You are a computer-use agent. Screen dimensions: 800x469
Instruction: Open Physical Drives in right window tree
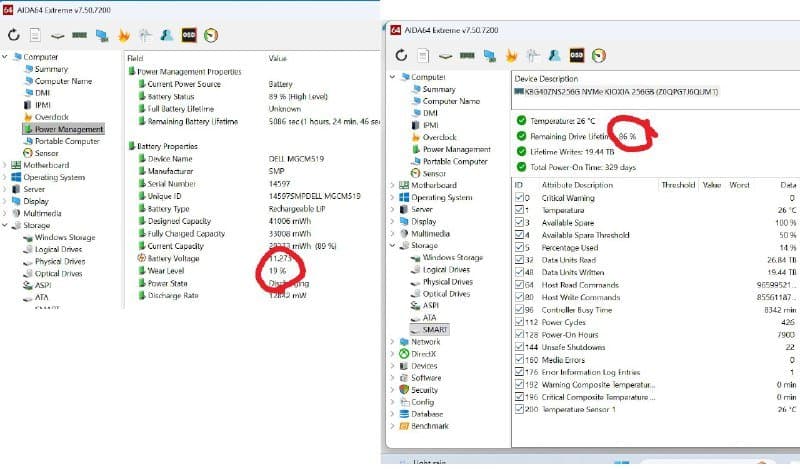coord(442,282)
